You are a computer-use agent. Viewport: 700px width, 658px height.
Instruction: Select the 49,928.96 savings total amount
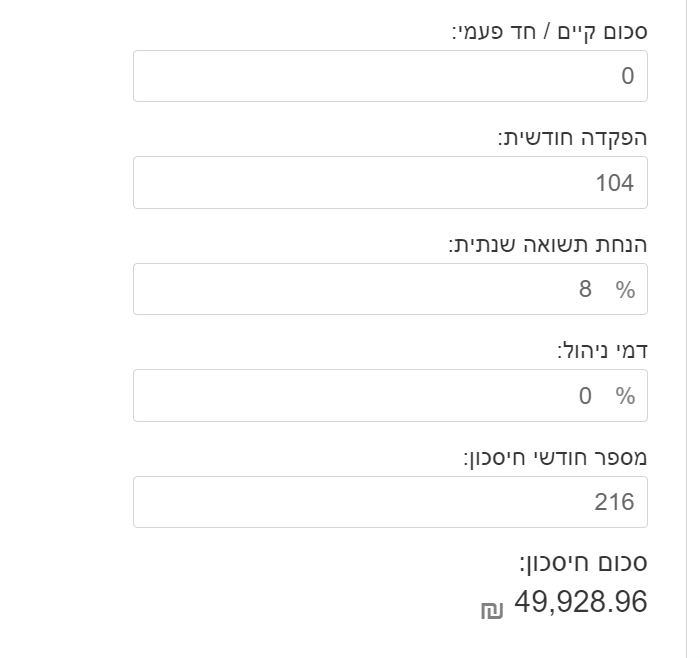tap(581, 602)
